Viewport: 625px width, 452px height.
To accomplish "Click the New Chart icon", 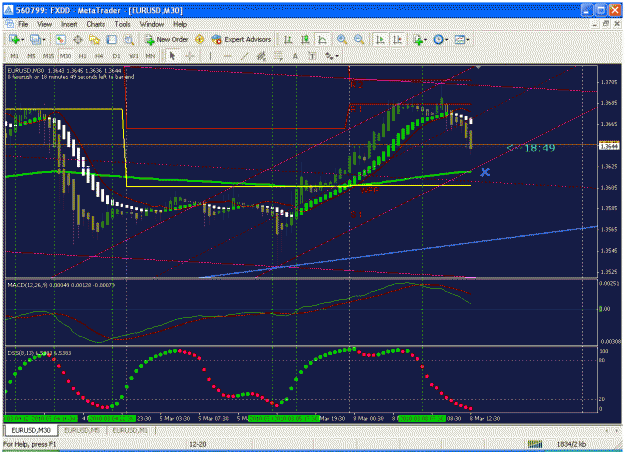I will pos(14,39).
